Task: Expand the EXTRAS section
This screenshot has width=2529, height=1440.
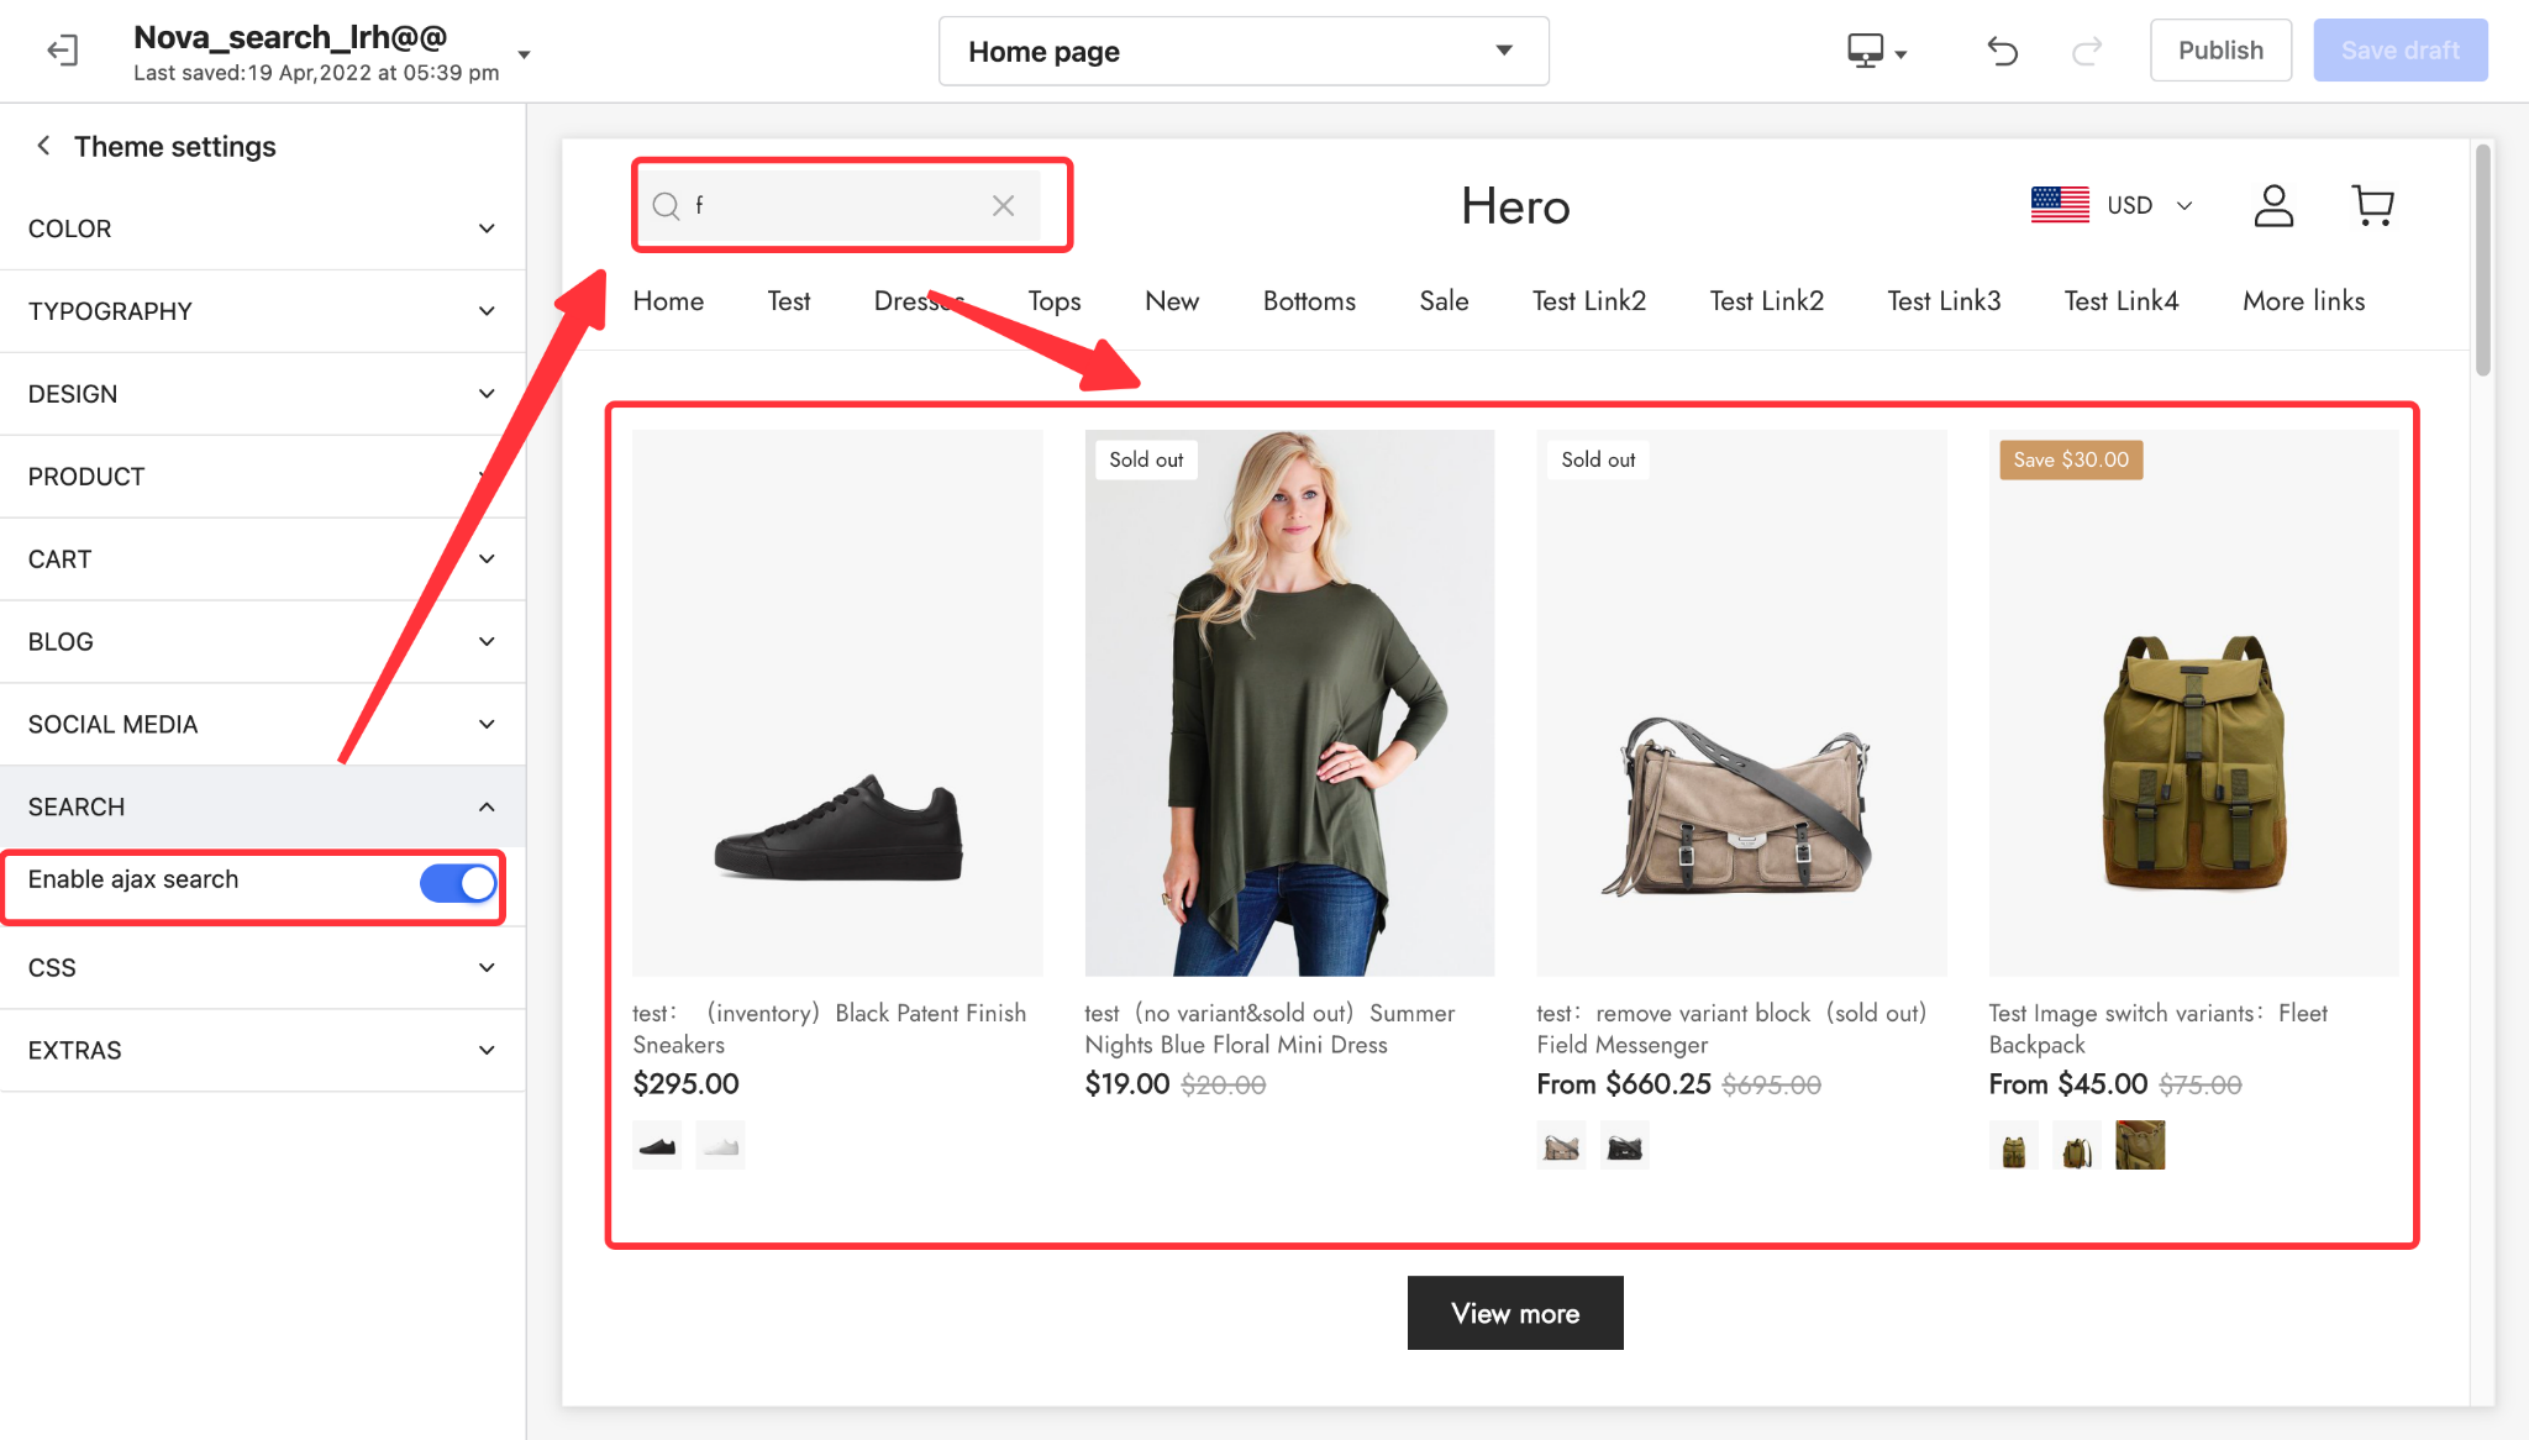Action: [x=262, y=1050]
